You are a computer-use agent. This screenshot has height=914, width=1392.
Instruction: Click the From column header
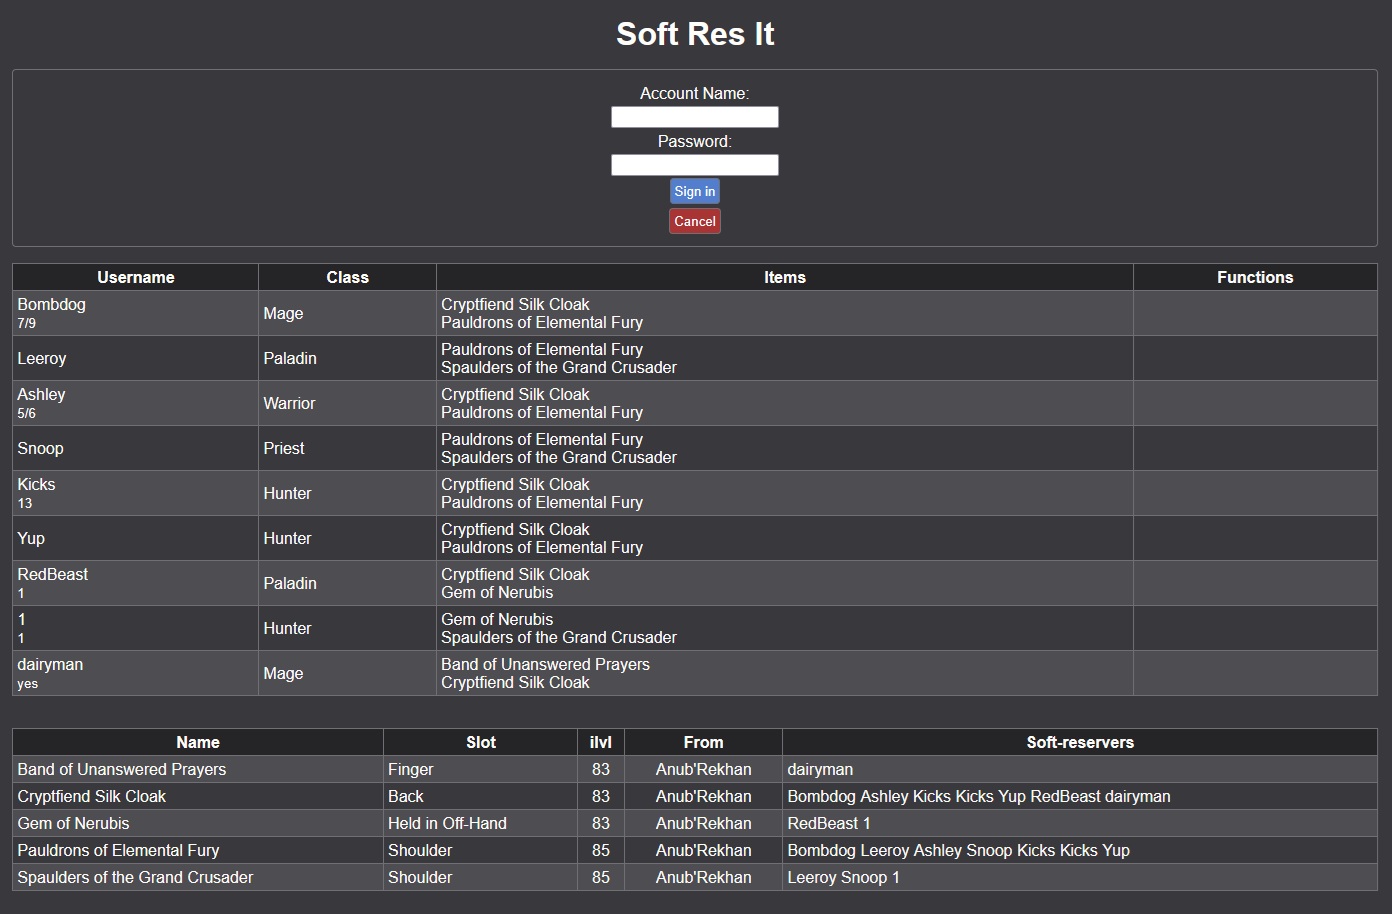point(703,742)
